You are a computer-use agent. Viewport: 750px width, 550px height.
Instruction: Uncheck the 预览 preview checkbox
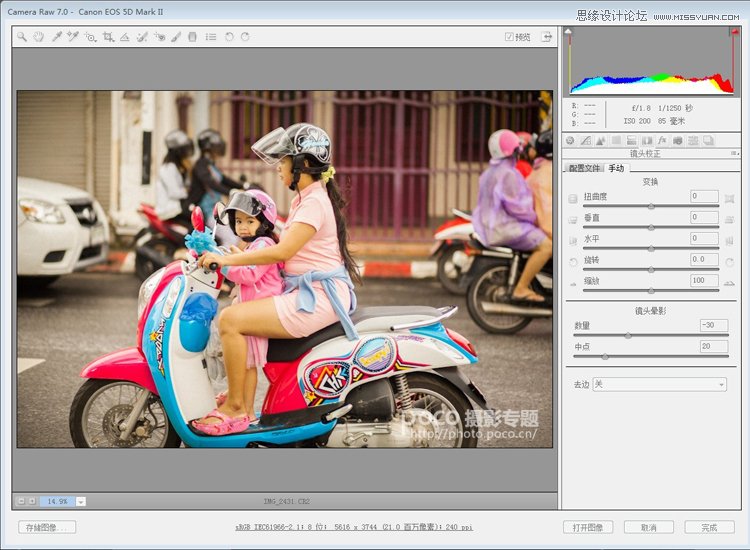[509, 37]
